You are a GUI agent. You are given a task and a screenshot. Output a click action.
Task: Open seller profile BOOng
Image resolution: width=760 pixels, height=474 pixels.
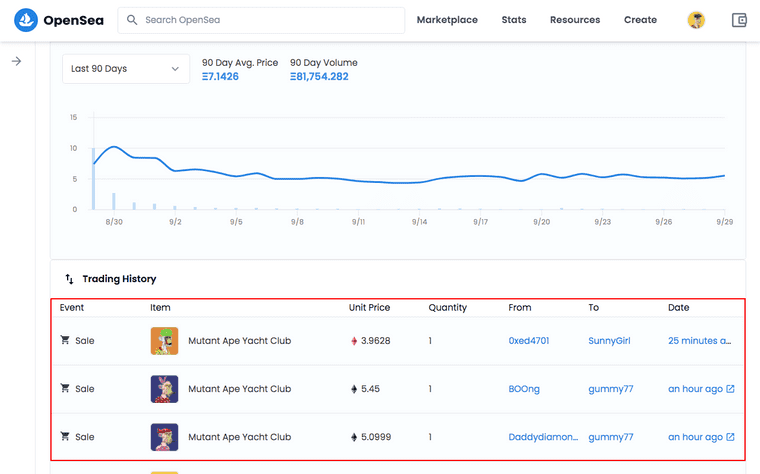click(524, 389)
